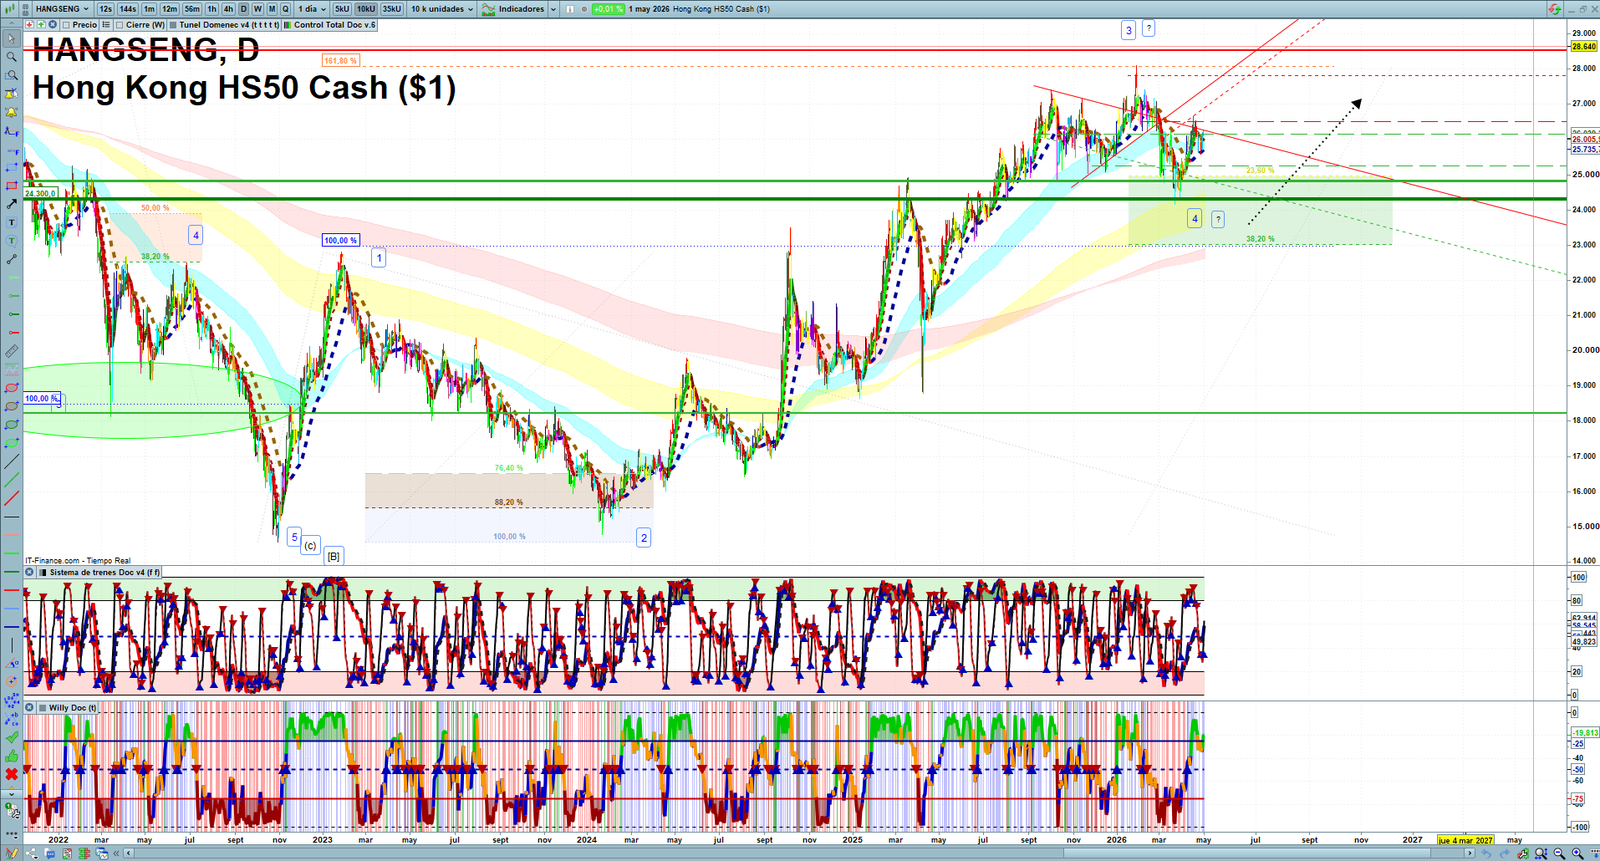Close the Sistema de trenes panel
The image size is (1600, 861).
30,573
